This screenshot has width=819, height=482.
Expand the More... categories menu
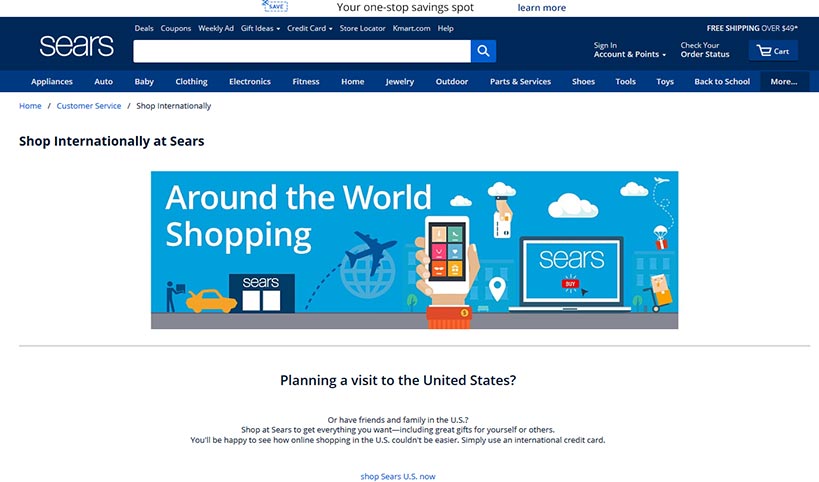tap(784, 81)
